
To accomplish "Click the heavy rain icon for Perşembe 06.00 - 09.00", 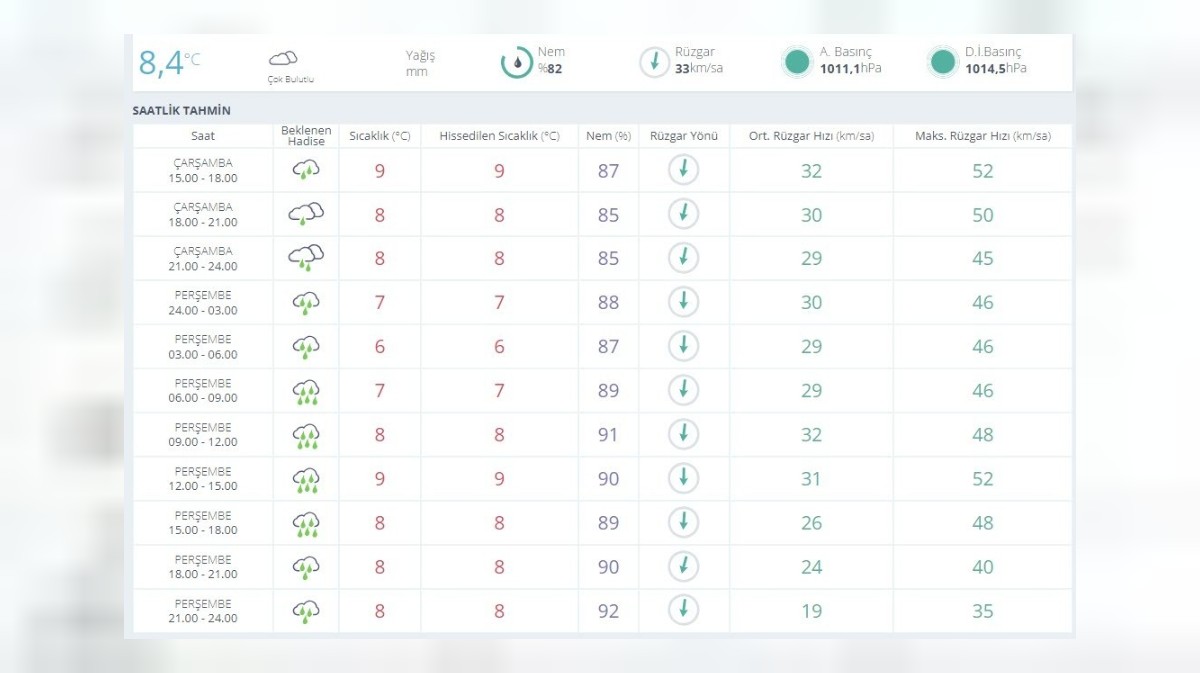I will click(x=306, y=391).
